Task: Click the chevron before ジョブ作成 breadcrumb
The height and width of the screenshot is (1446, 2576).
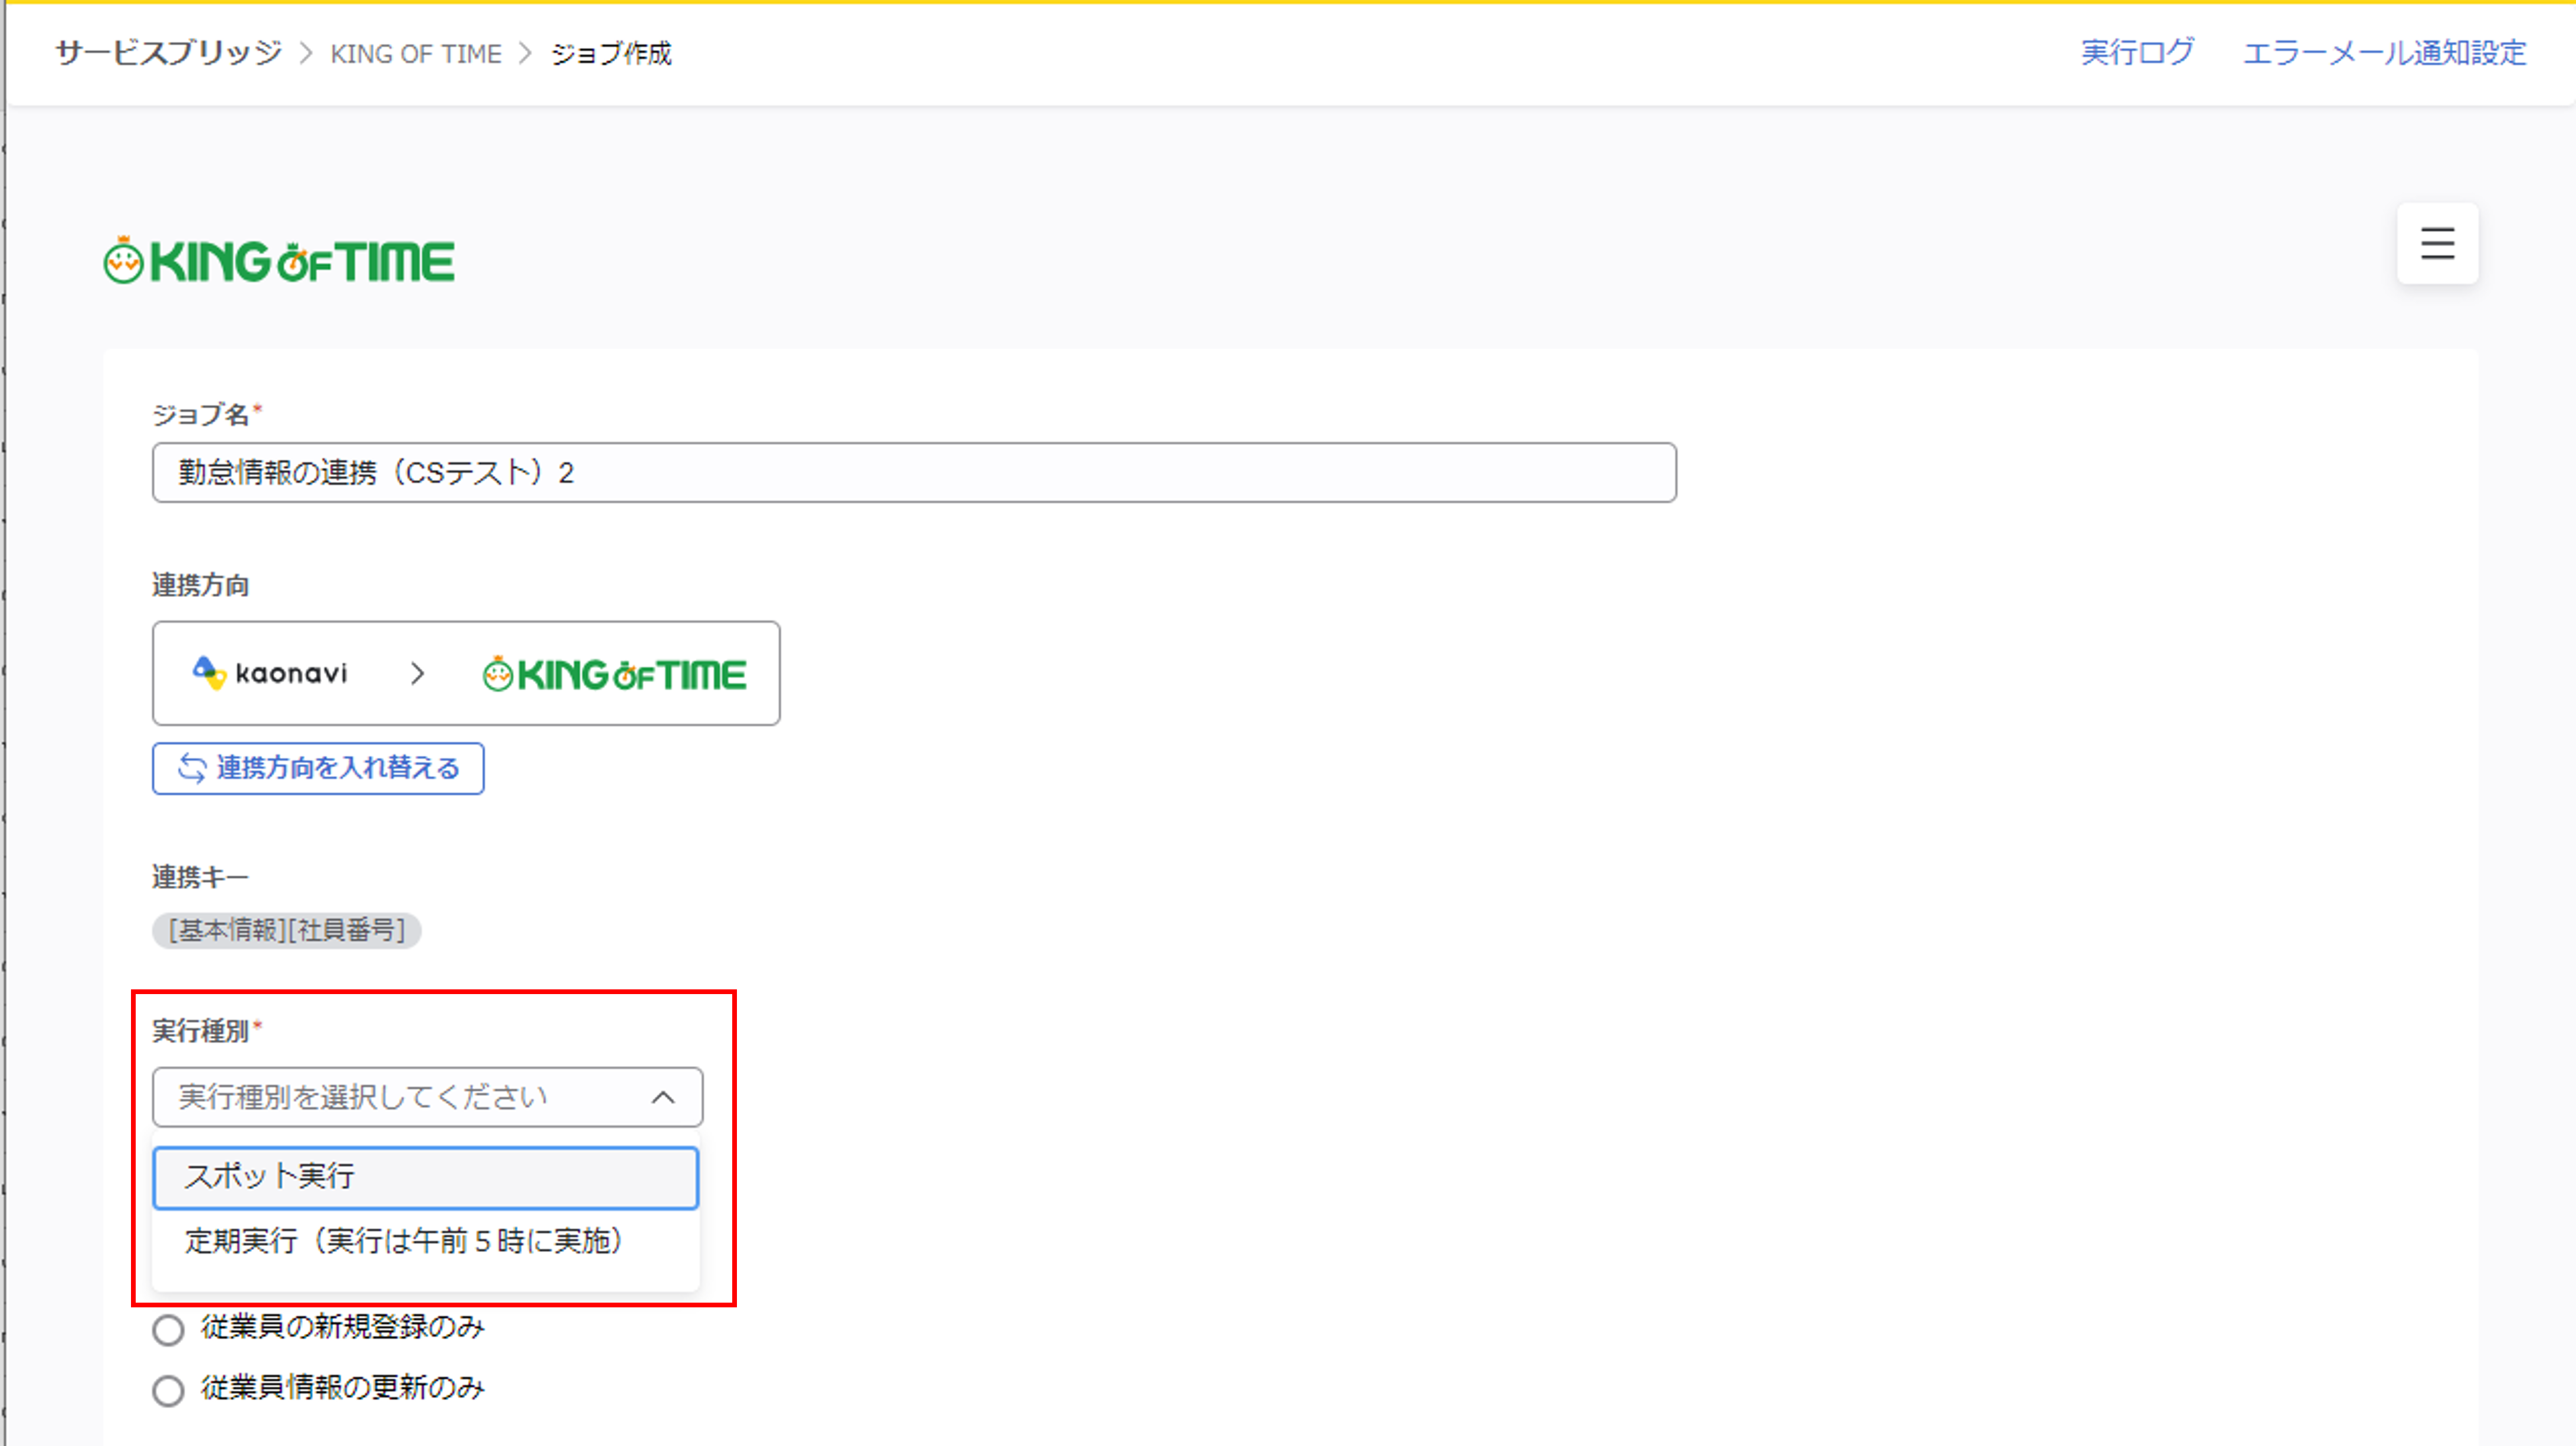Action: (x=526, y=54)
